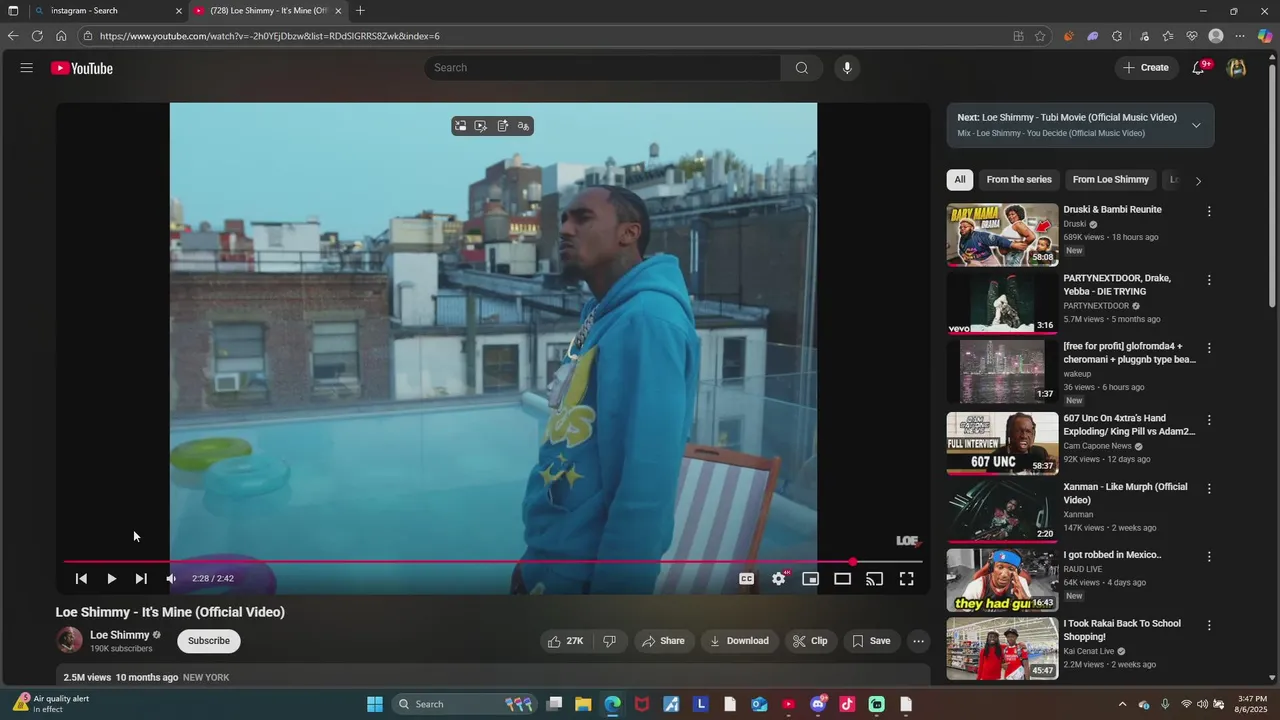Go back in the browser
1280x720 pixels.
pos(13,36)
